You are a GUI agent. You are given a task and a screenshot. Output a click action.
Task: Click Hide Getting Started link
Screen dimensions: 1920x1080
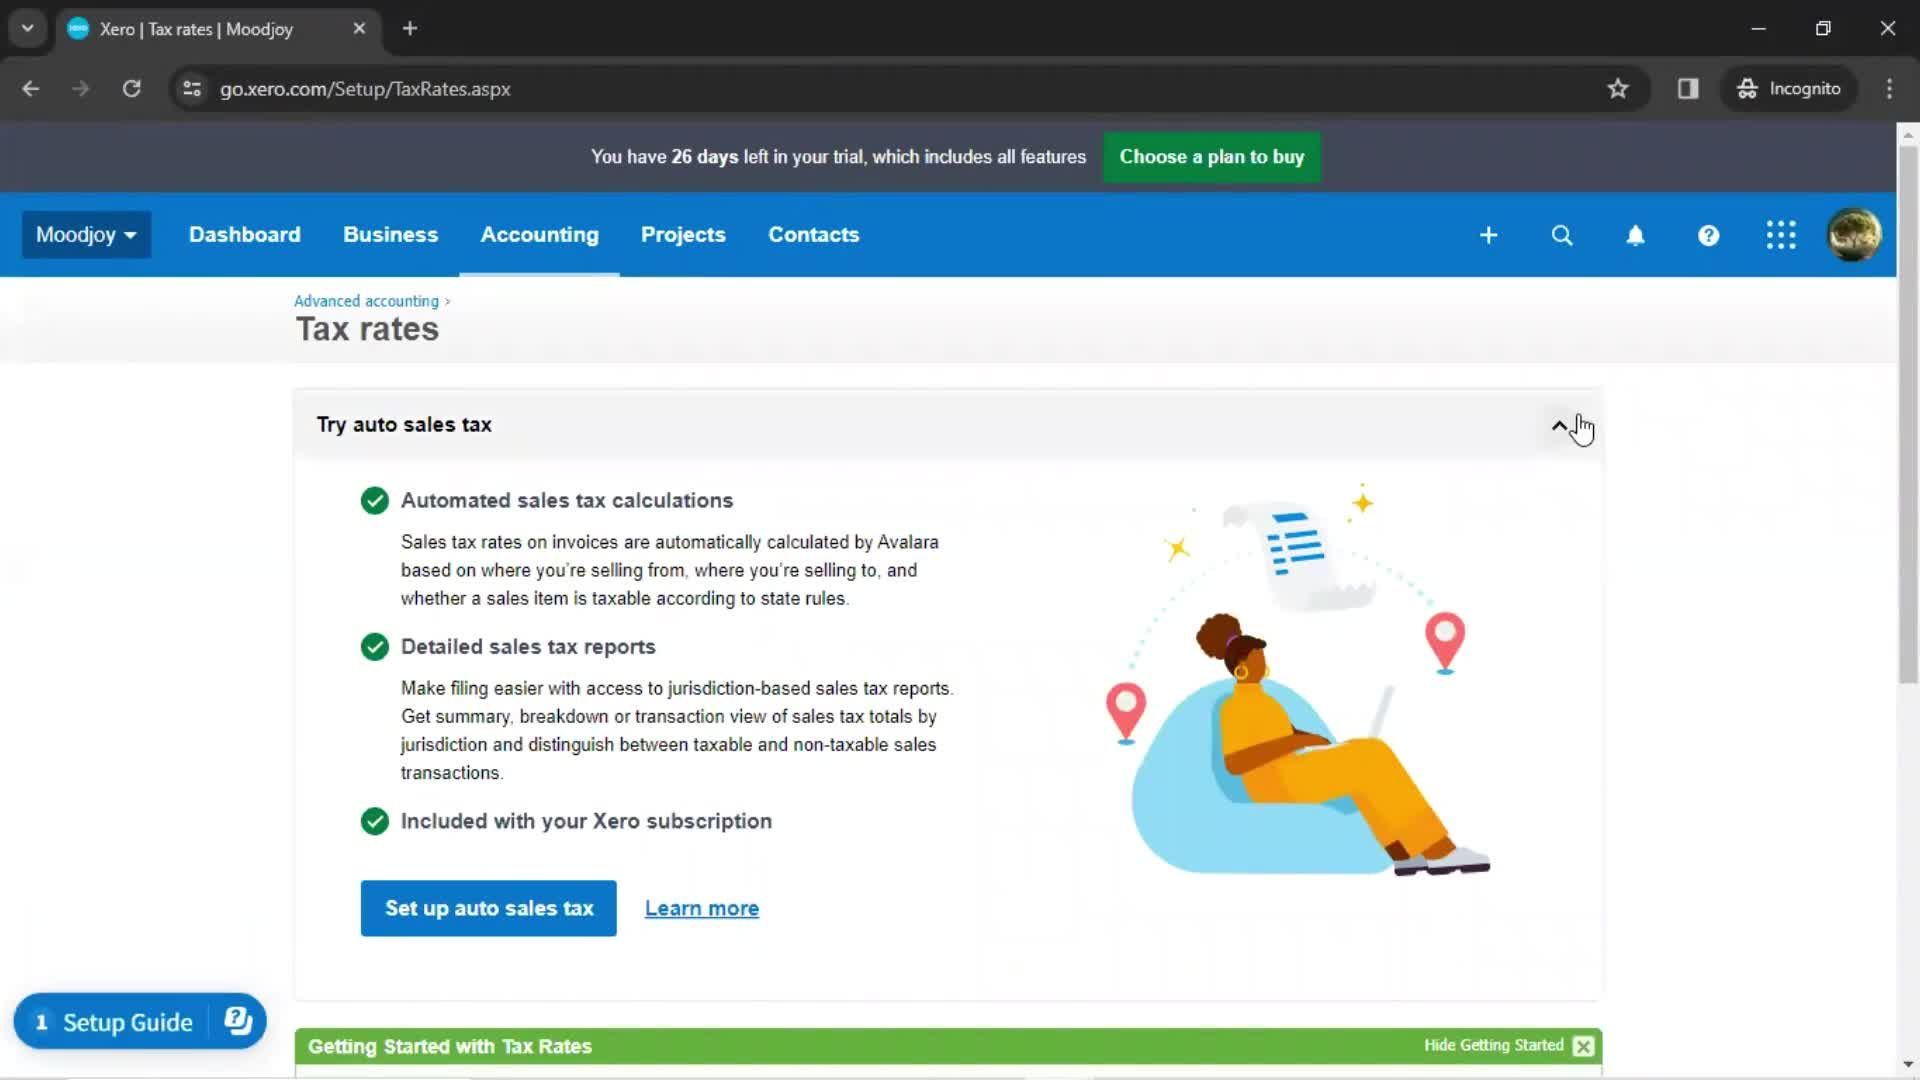tap(1494, 1045)
